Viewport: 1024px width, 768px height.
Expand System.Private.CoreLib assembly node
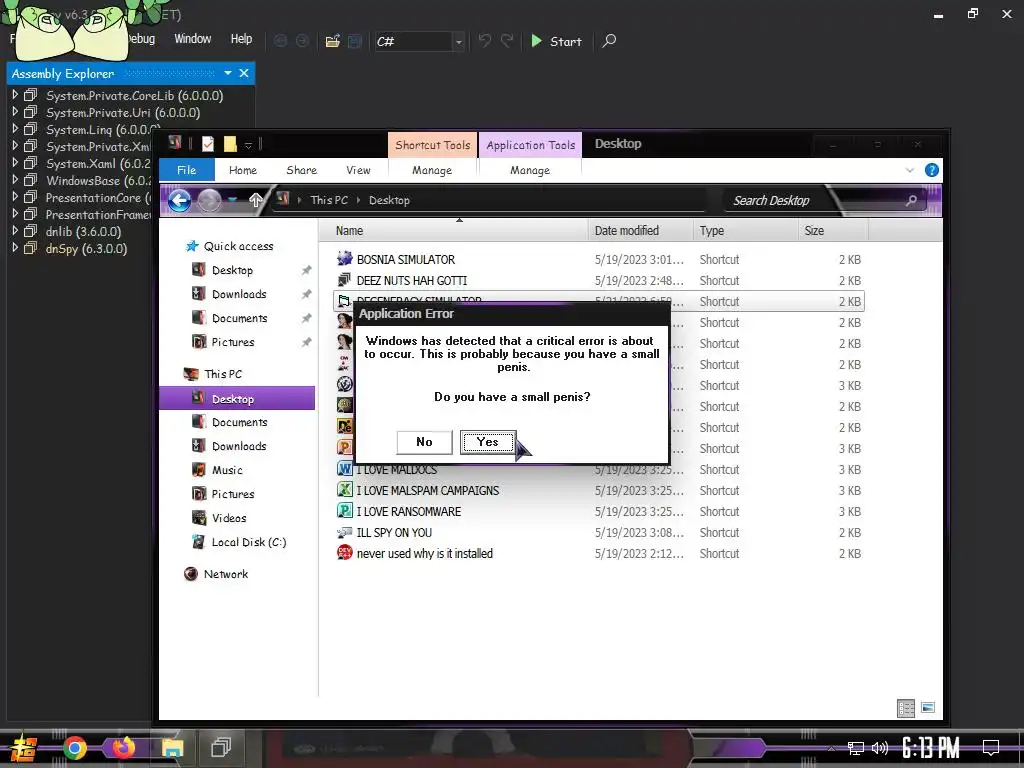pyautogui.click(x=15, y=95)
